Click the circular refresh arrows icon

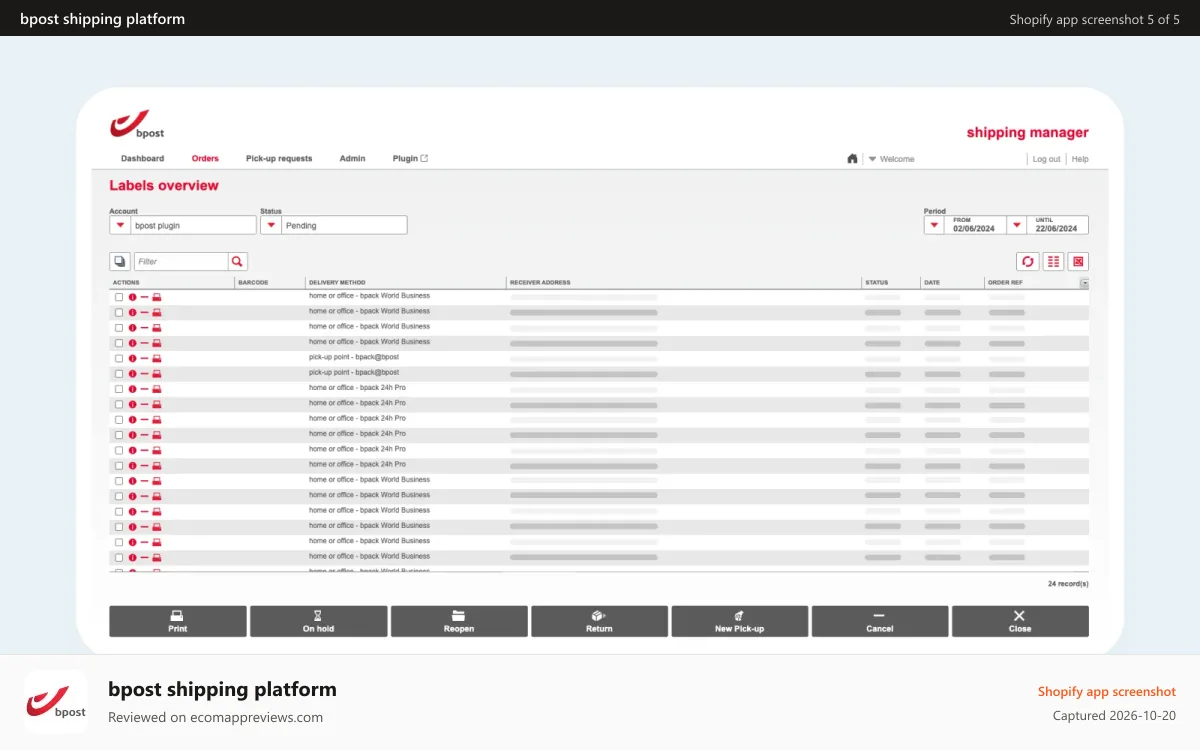coord(1027,261)
